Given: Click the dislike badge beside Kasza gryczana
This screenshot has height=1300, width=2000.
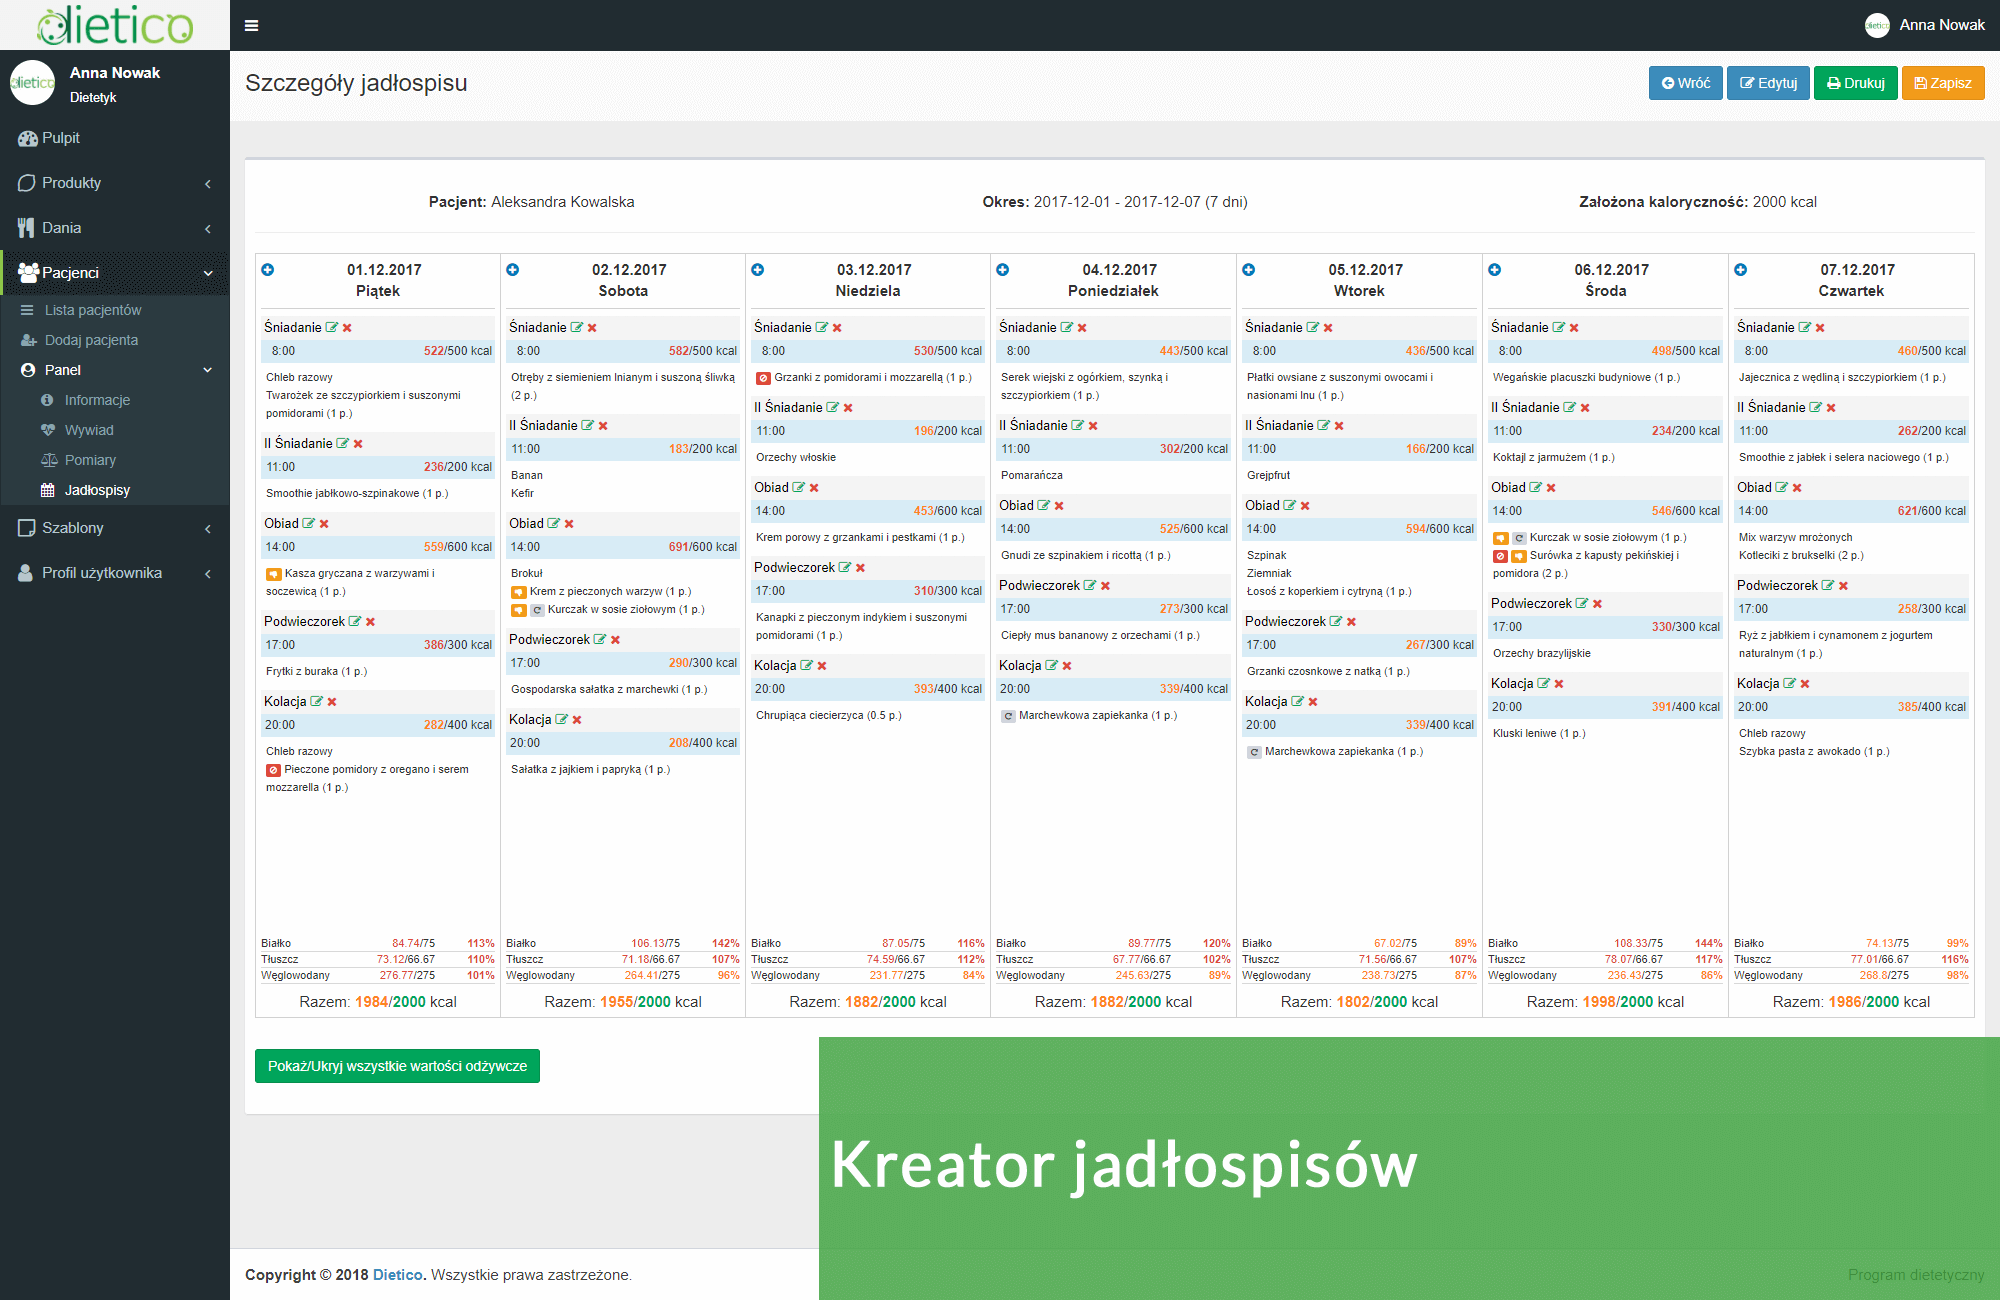Looking at the screenshot, I should 273,574.
